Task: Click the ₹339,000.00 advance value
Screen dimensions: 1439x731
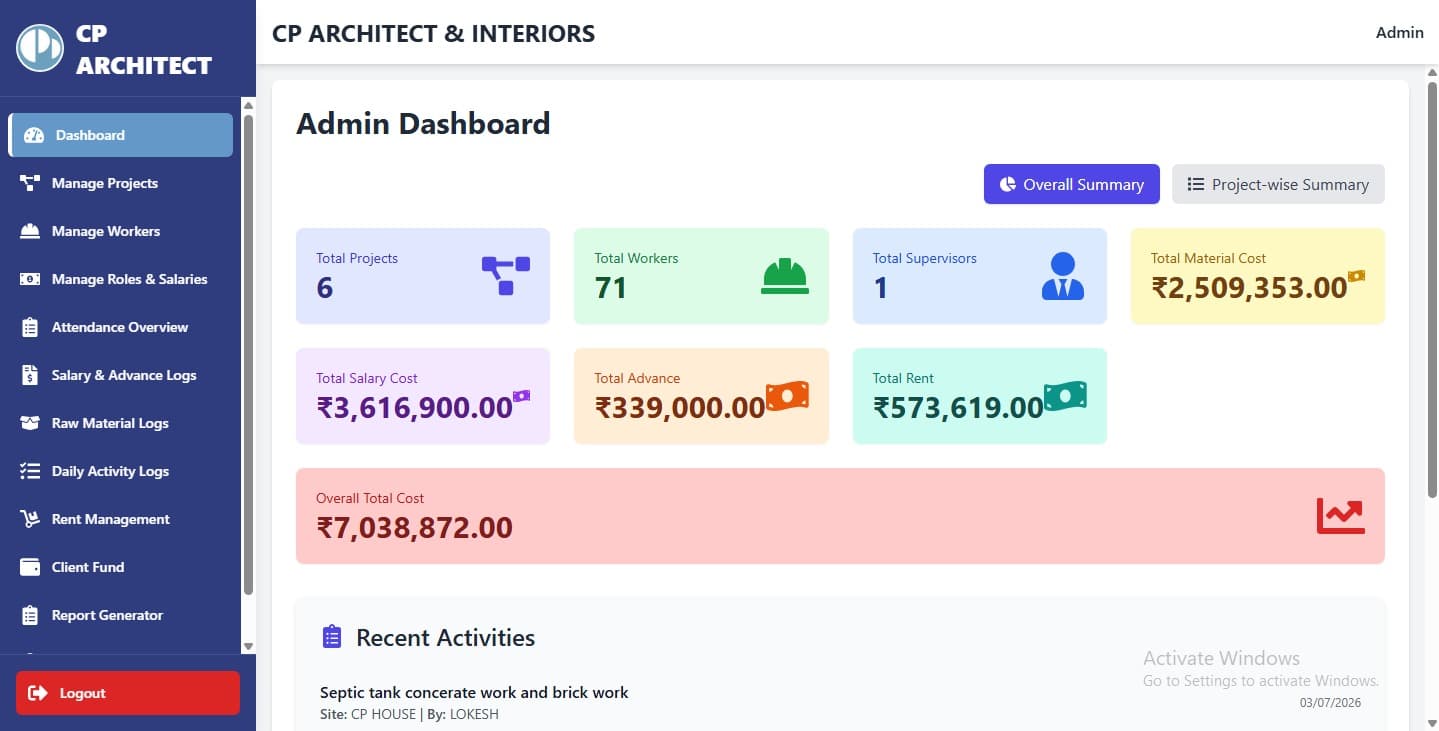Action: pos(680,408)
